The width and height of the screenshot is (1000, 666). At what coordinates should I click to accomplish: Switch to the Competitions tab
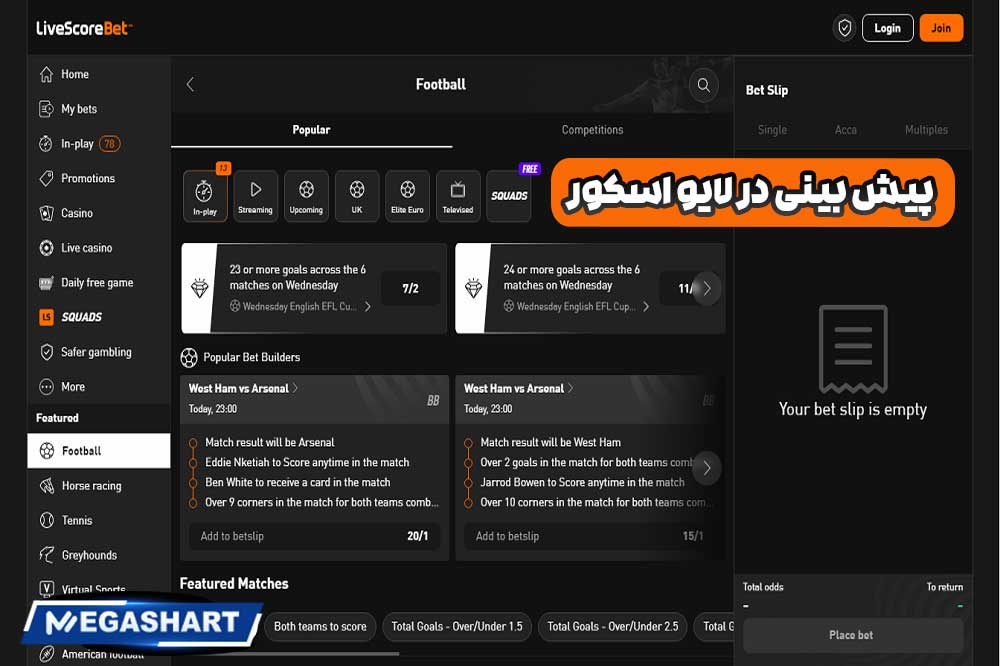(592, 130)
